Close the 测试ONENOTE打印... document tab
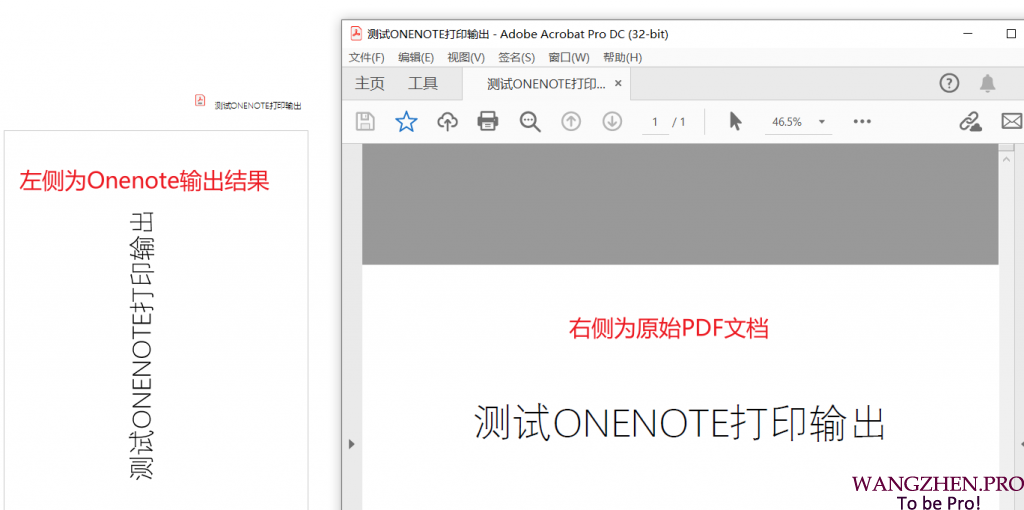 pyautogui.click(x=618, y=84)
